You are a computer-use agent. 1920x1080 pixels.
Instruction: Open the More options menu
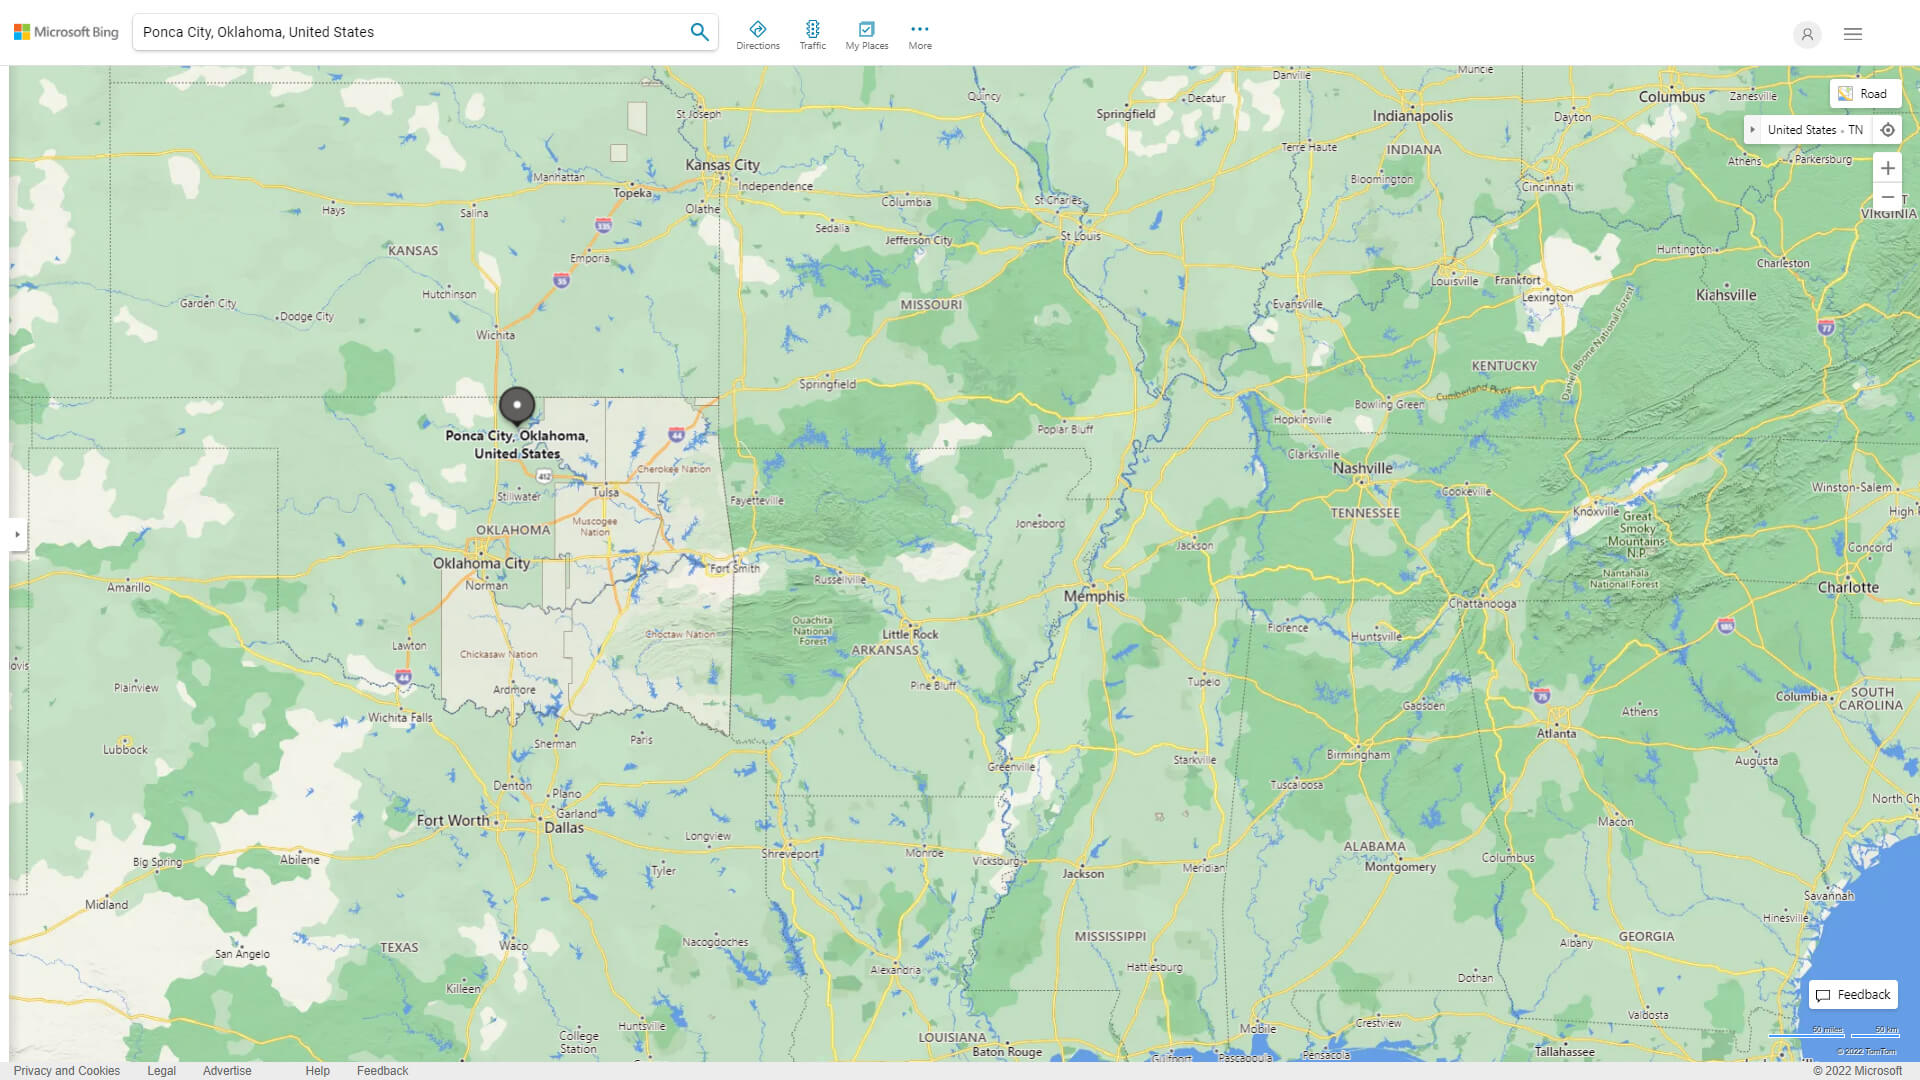[x=919, y=35]
